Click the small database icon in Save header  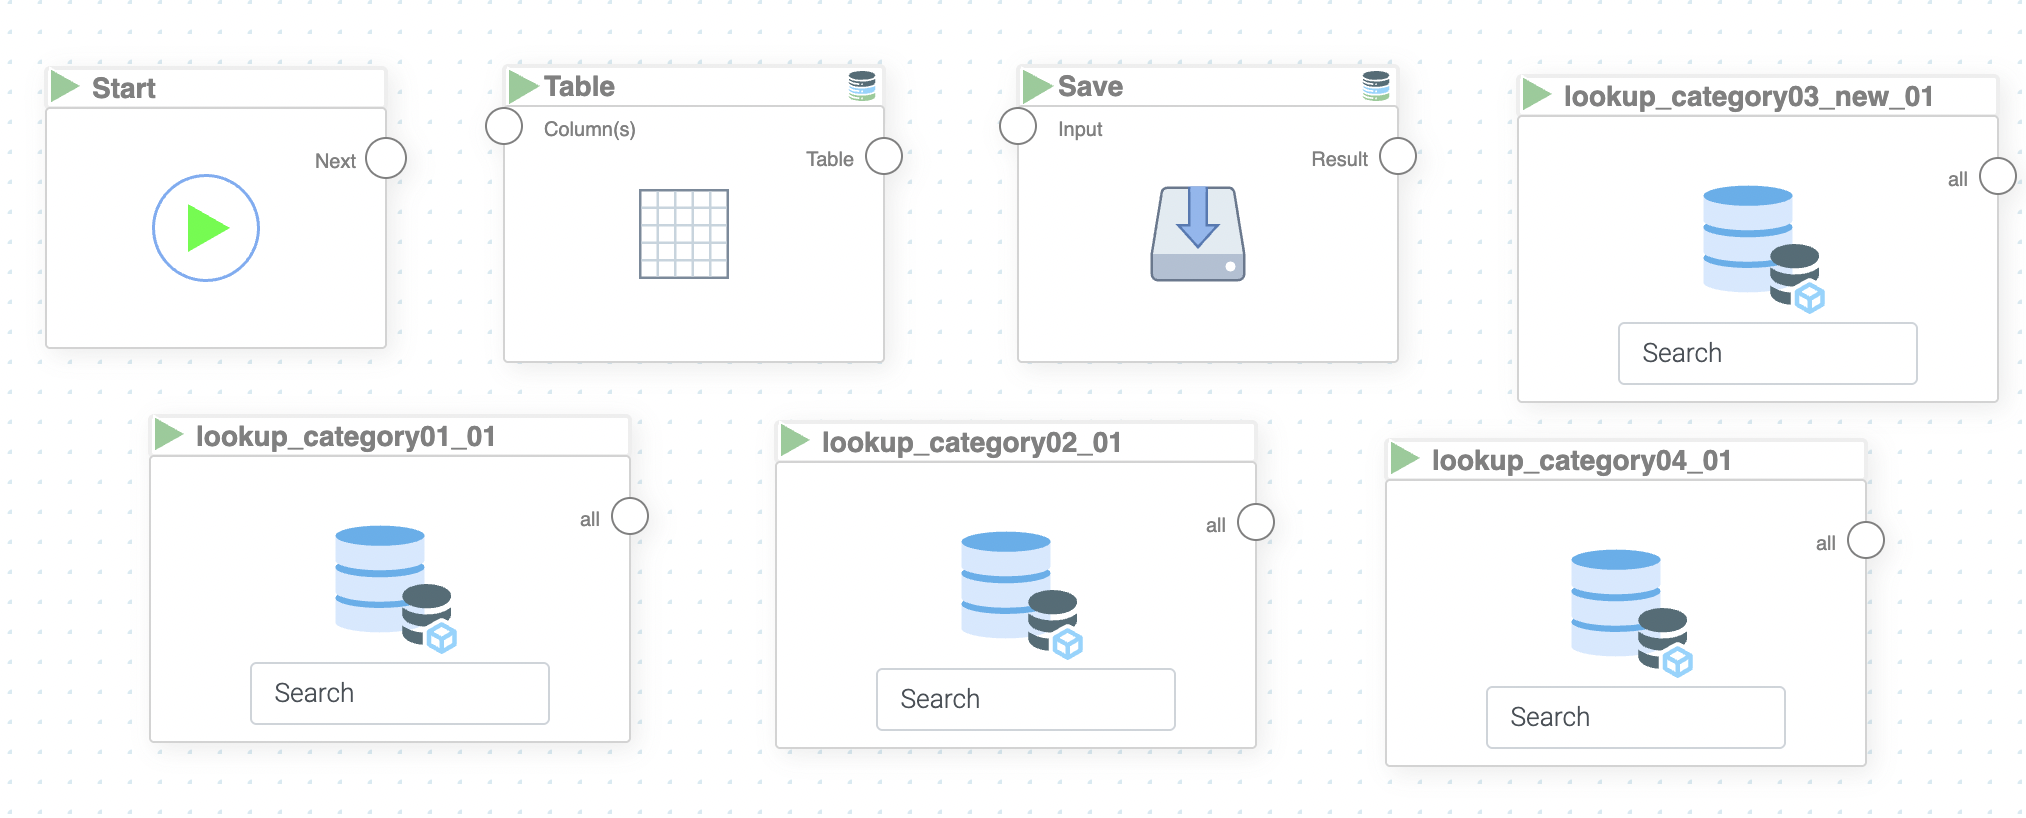tap(1376, 86)
